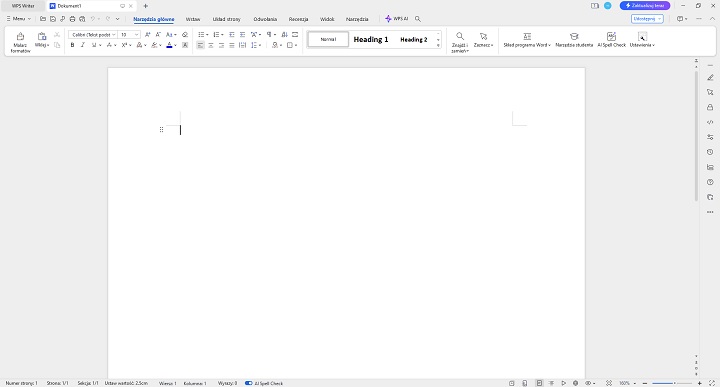Click the history clock icon in right sidebar
The image size is (720, 387).
[710, 152]
